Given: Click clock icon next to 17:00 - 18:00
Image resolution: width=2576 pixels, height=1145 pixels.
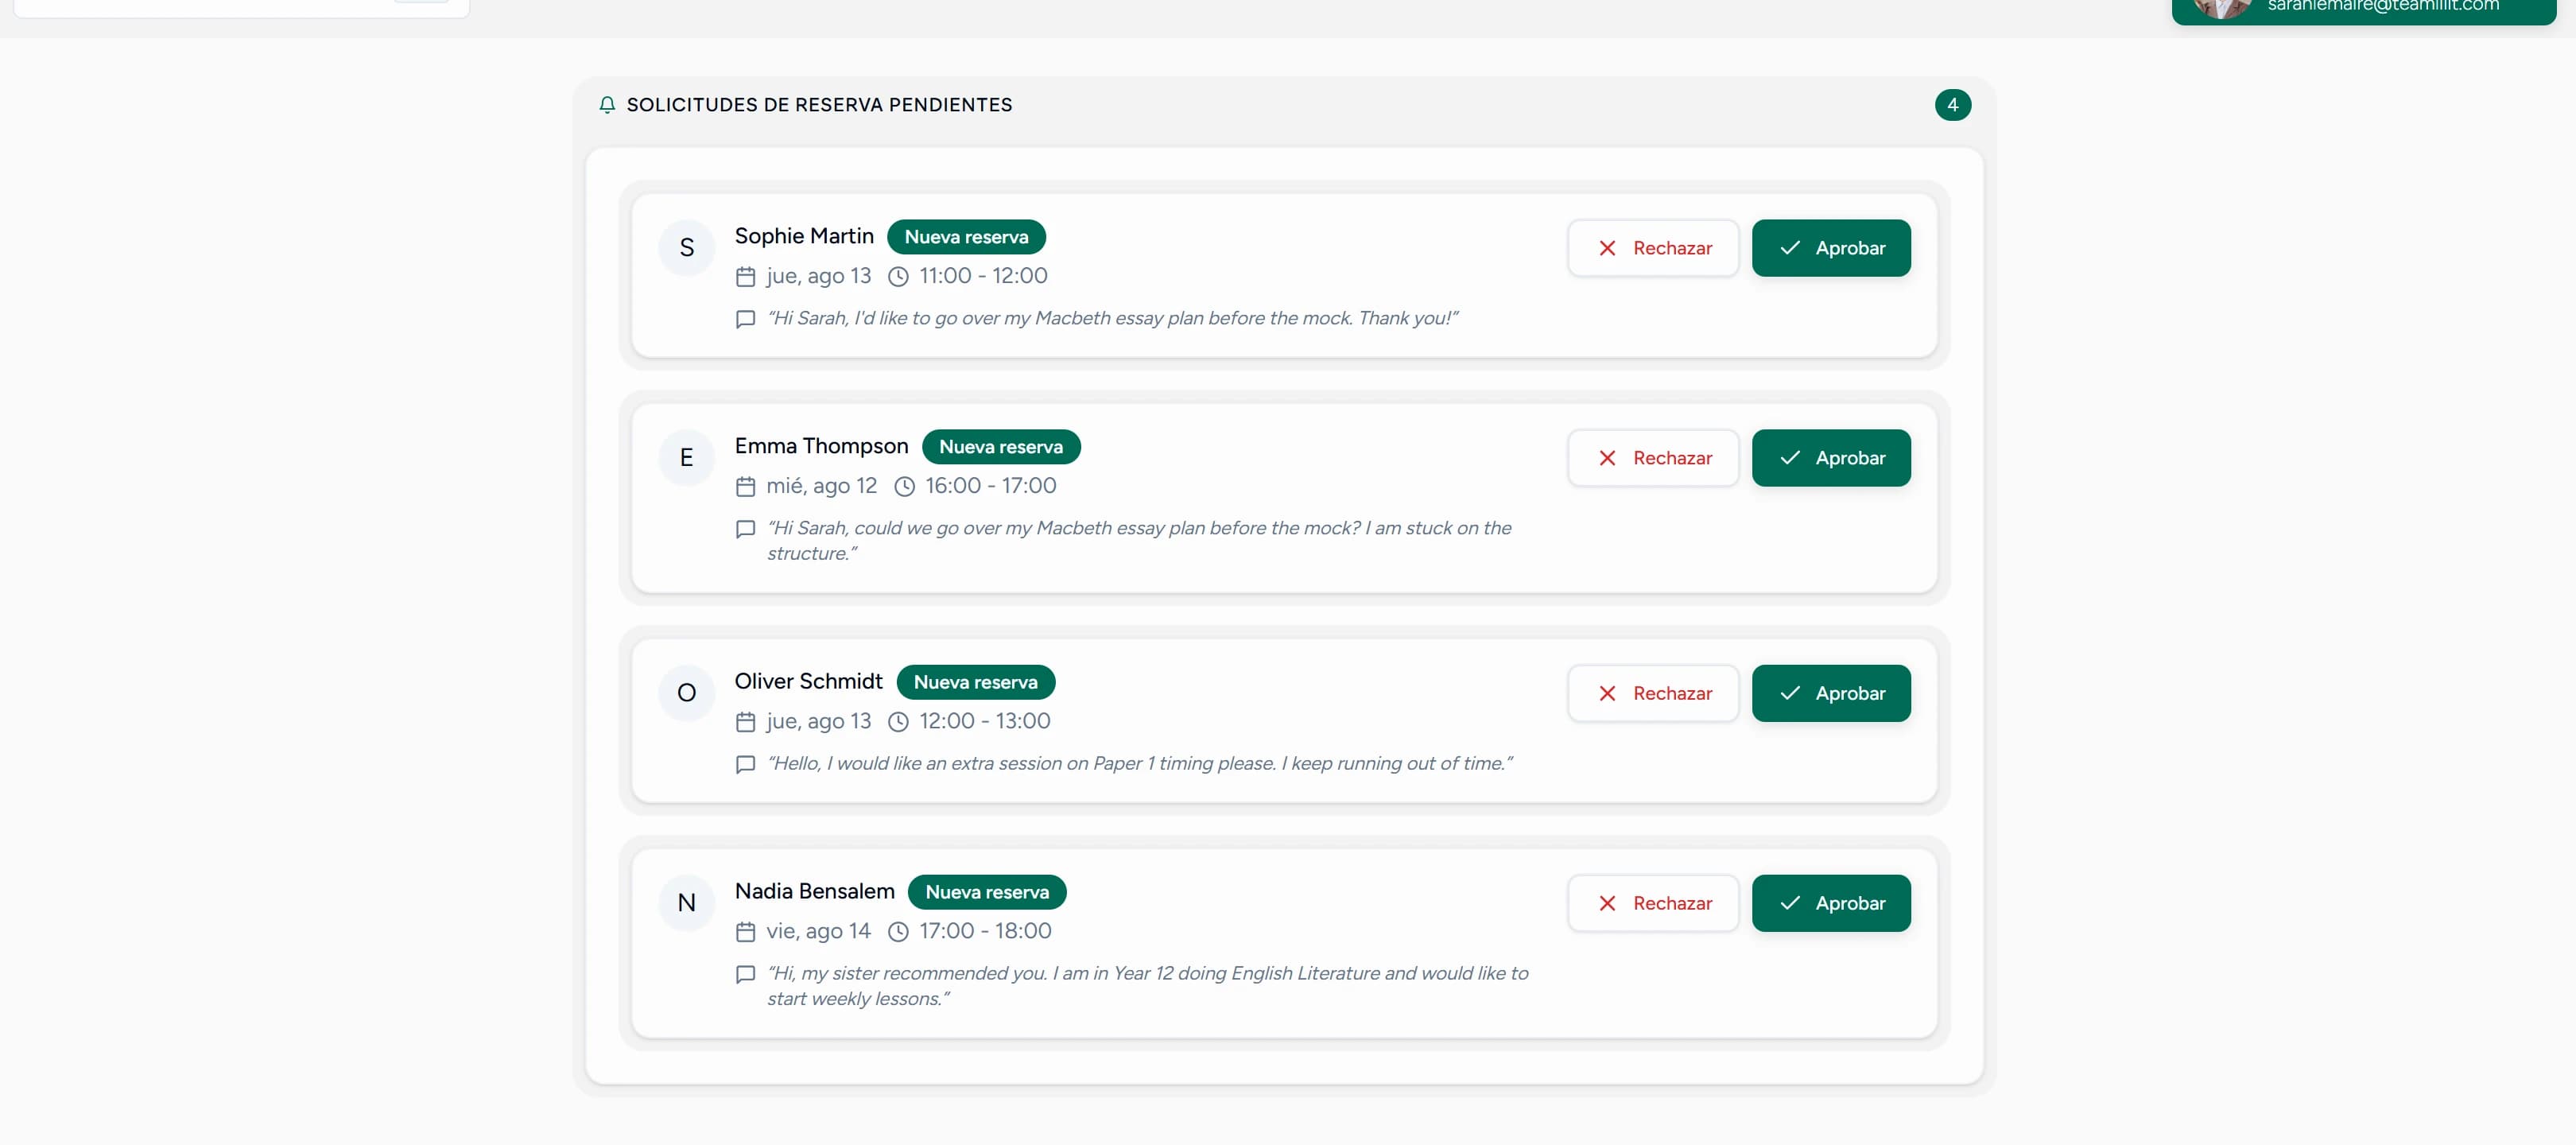Looking at the screenshot, I should pos(898,932).
